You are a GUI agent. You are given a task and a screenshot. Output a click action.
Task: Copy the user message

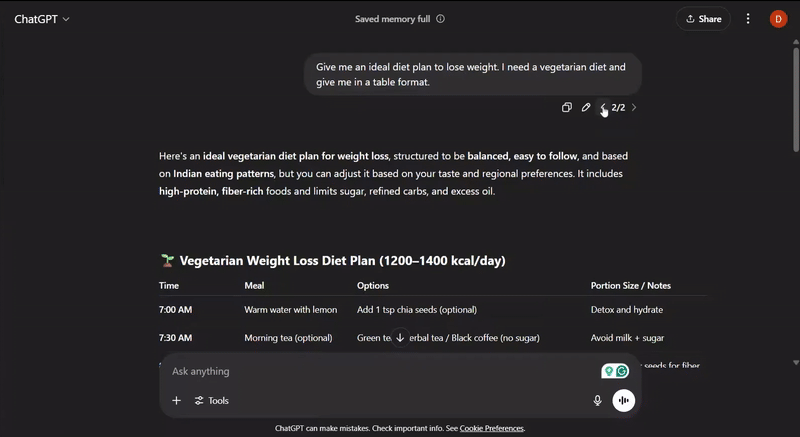567,107
